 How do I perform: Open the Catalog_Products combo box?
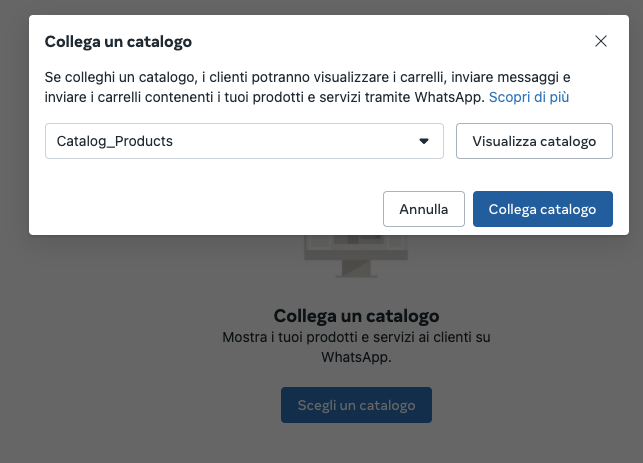click(244, 141)
